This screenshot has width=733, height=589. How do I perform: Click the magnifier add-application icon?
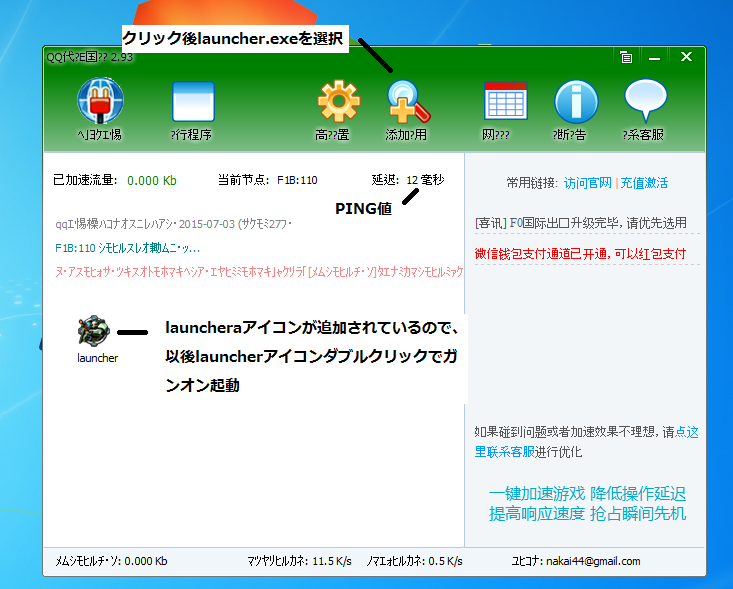(x=406, y=103)
